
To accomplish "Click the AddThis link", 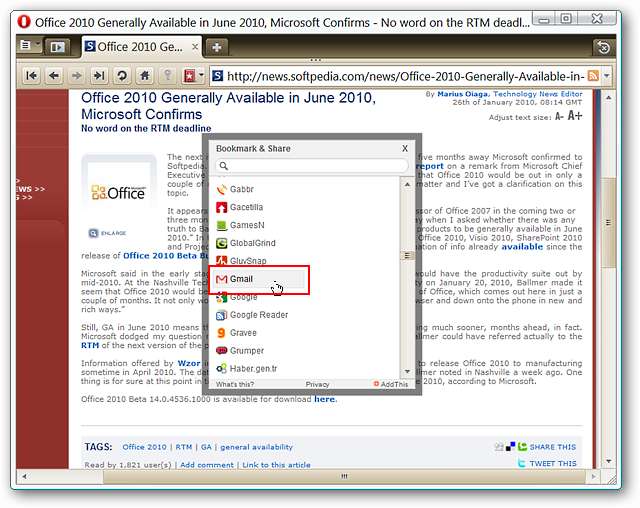I will point(391,384).
